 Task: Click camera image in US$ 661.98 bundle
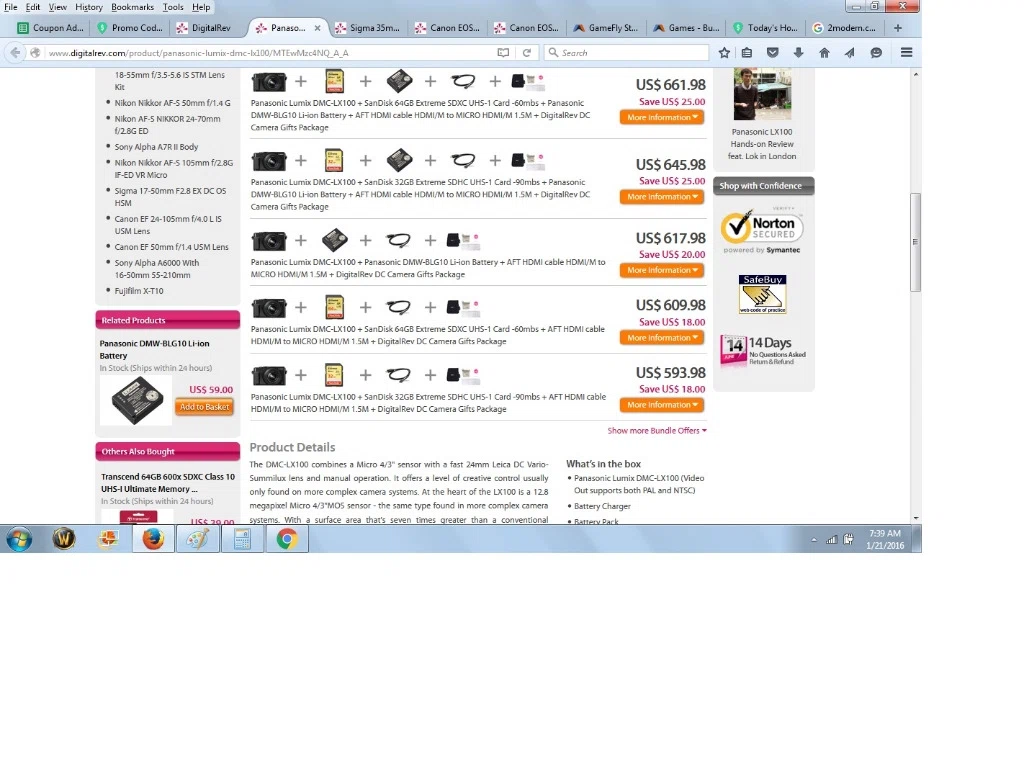click(269, 82)
